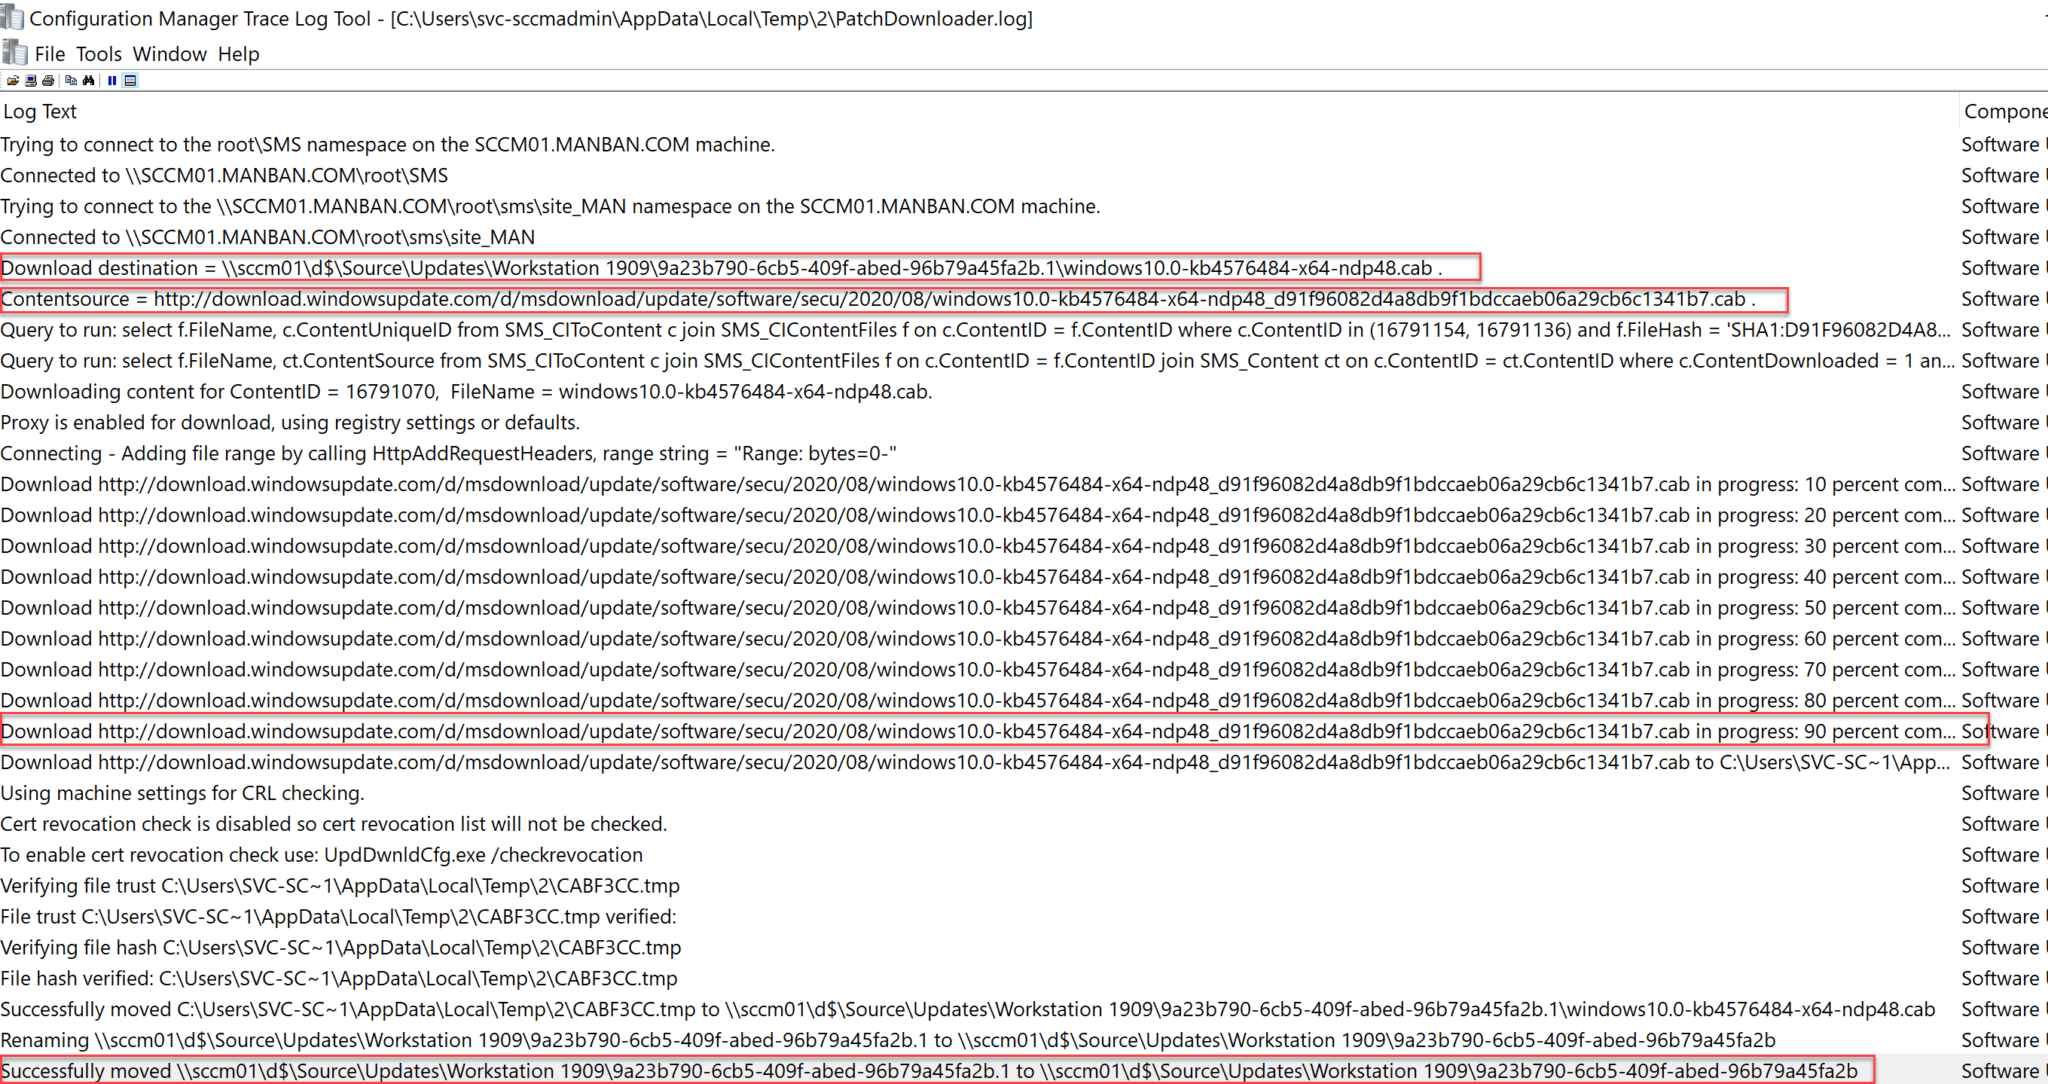
Task: Click the Successfully moved entry at the bottom
Action: (x=700, y=1070)
